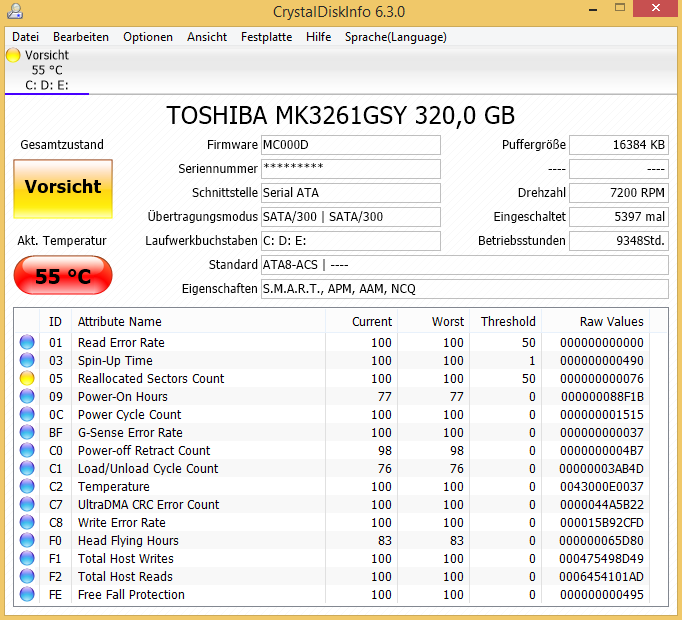This screenshot has height=620, width=682.
Task: Click blue status icon for Temperature row
Action: click(x=27, y=486)
